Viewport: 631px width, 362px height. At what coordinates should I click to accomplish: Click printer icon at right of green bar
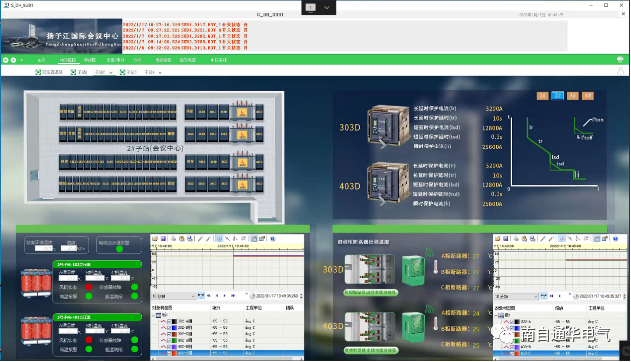[x=620, y=60]
